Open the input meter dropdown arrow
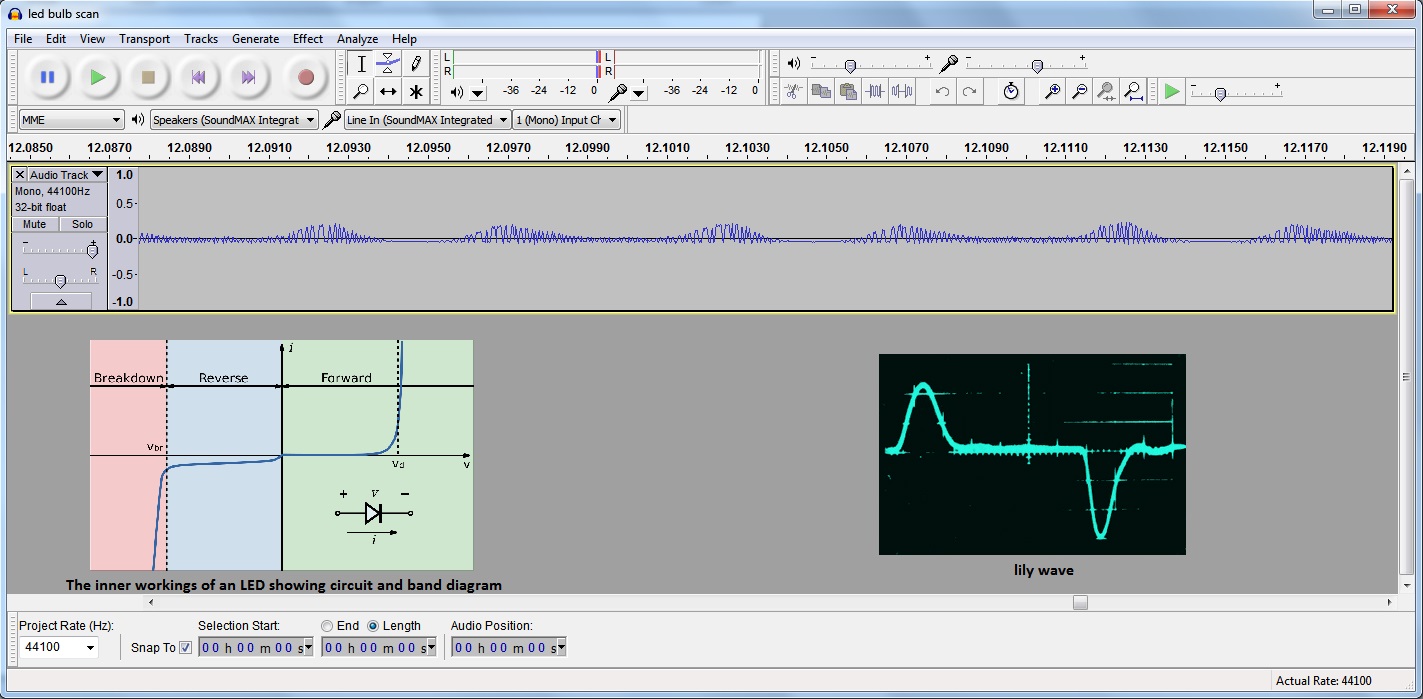Screen dimensions: 1423x699 639,92
